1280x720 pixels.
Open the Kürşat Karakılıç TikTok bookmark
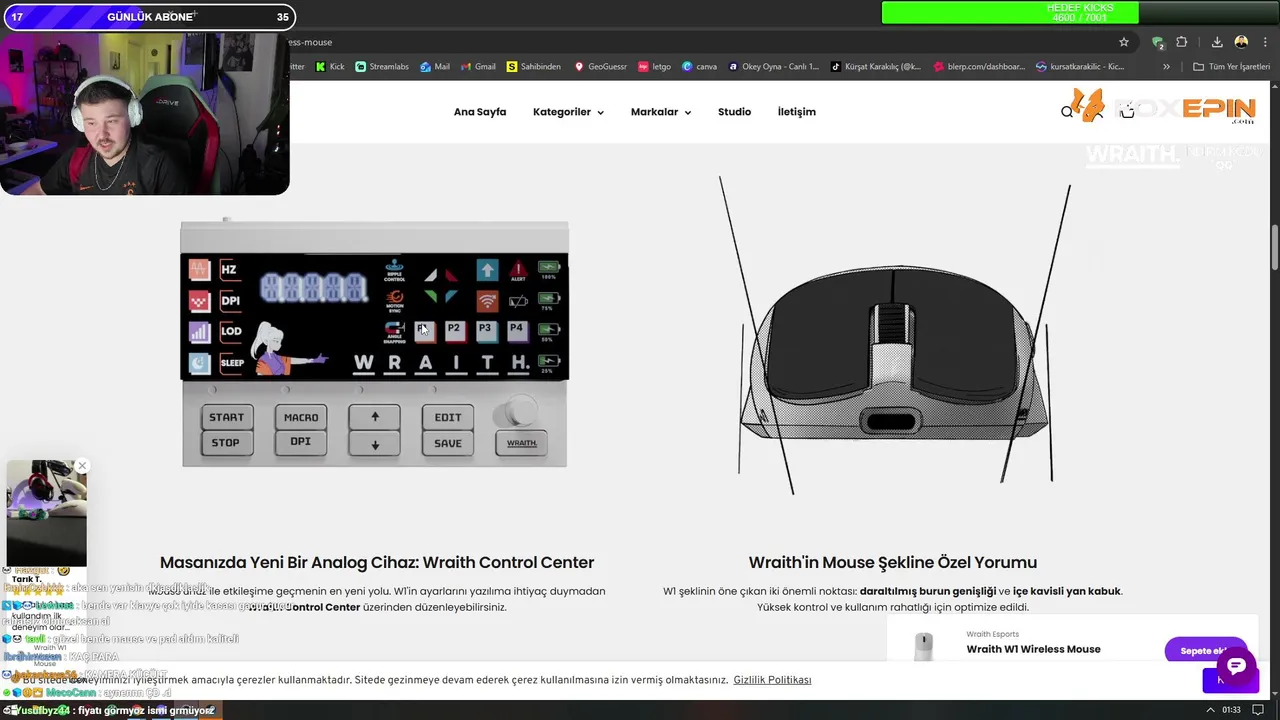tap(876, 67)
